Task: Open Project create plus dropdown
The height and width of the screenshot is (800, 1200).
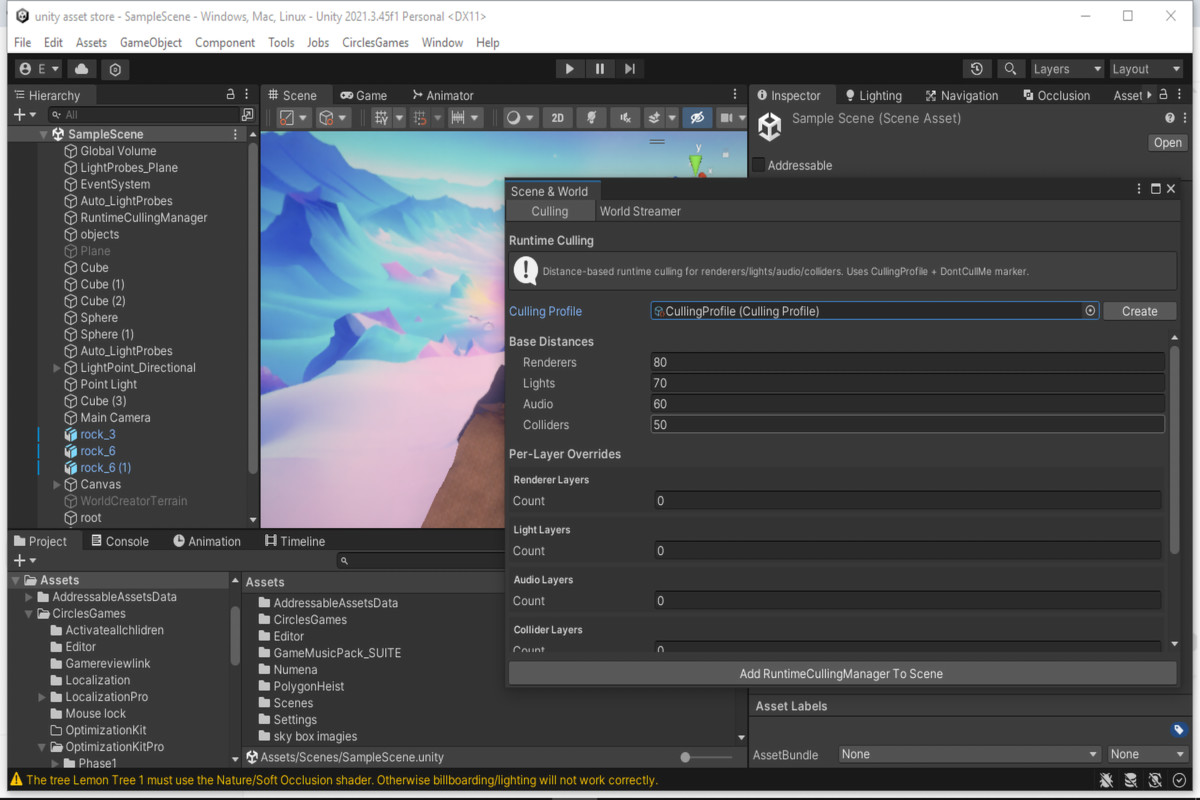Action: pos(25,561)
